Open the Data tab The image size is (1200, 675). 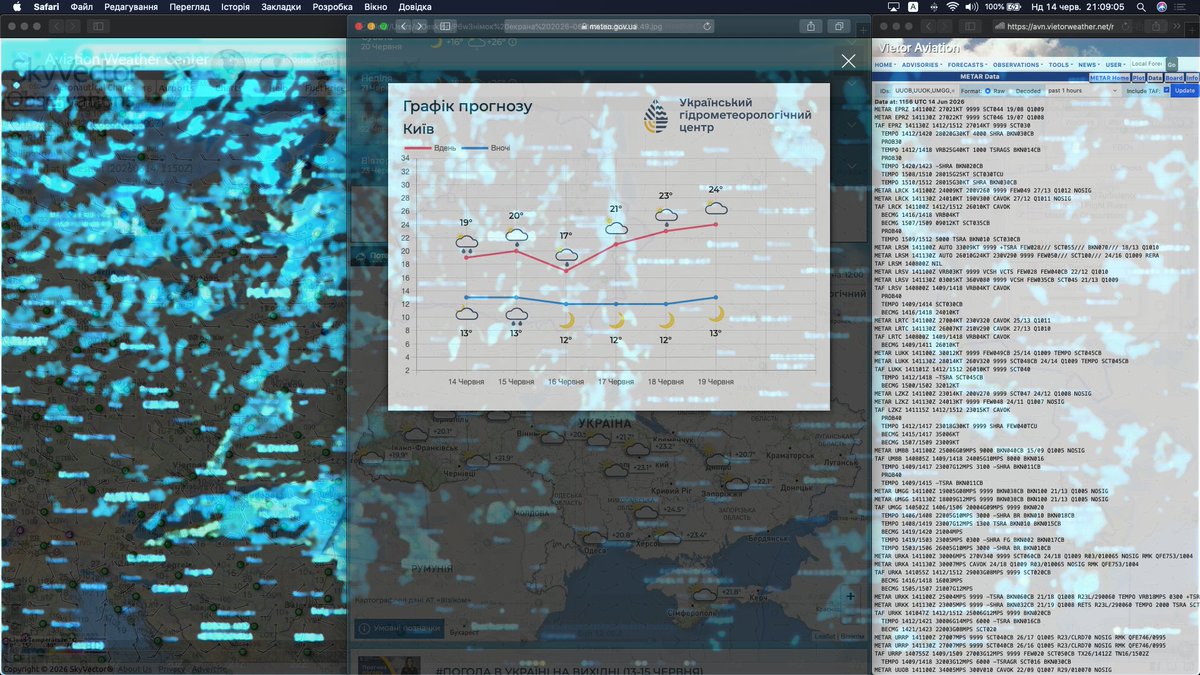coord(1155,78)
